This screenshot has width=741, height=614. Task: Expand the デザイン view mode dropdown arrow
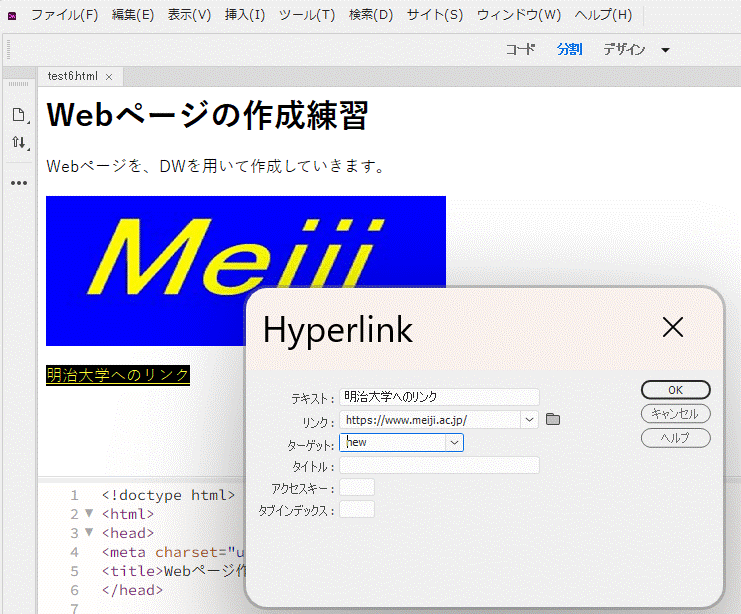(x=665, y=50)
